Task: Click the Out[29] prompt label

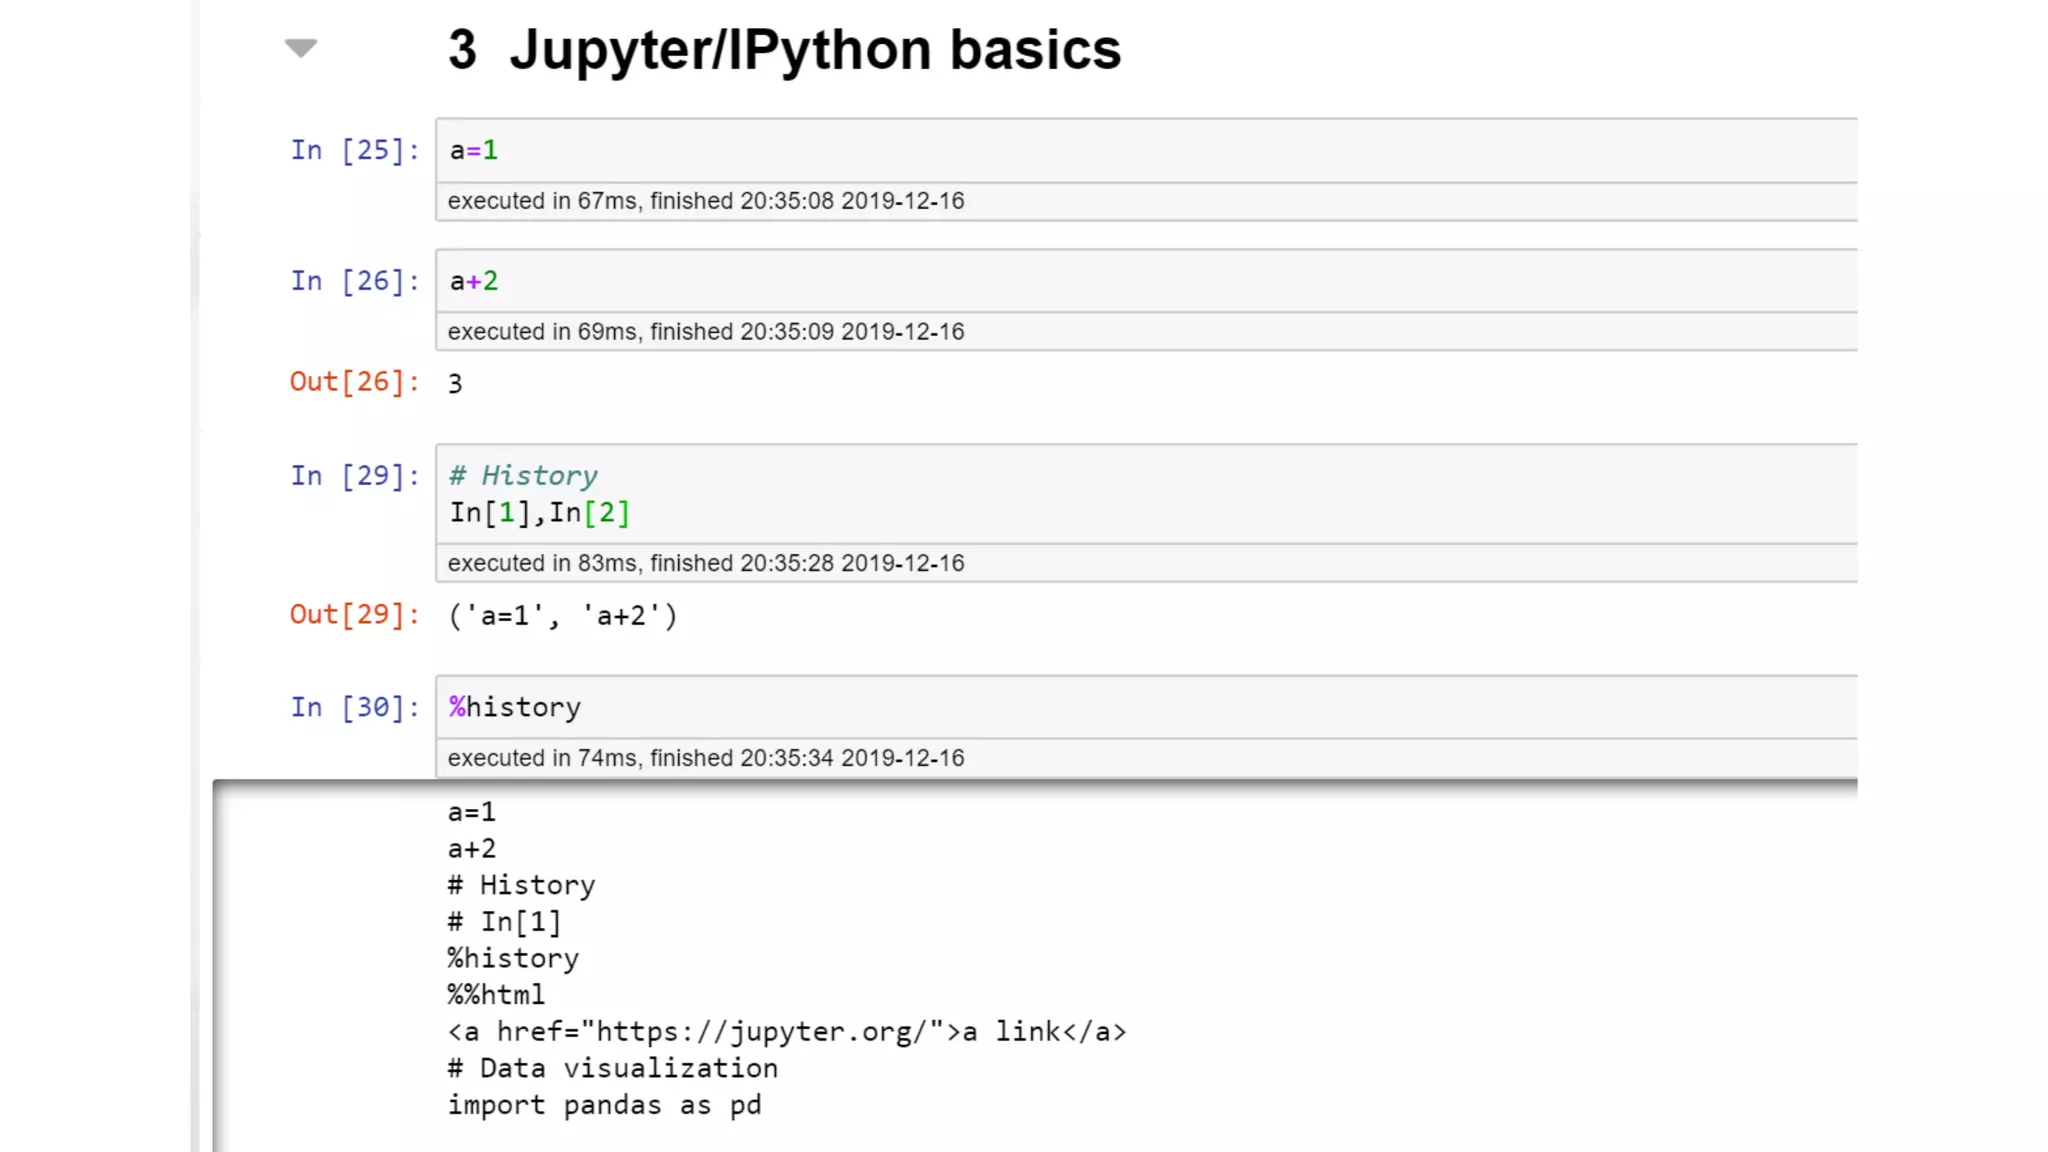Action: tap(355, 614)
